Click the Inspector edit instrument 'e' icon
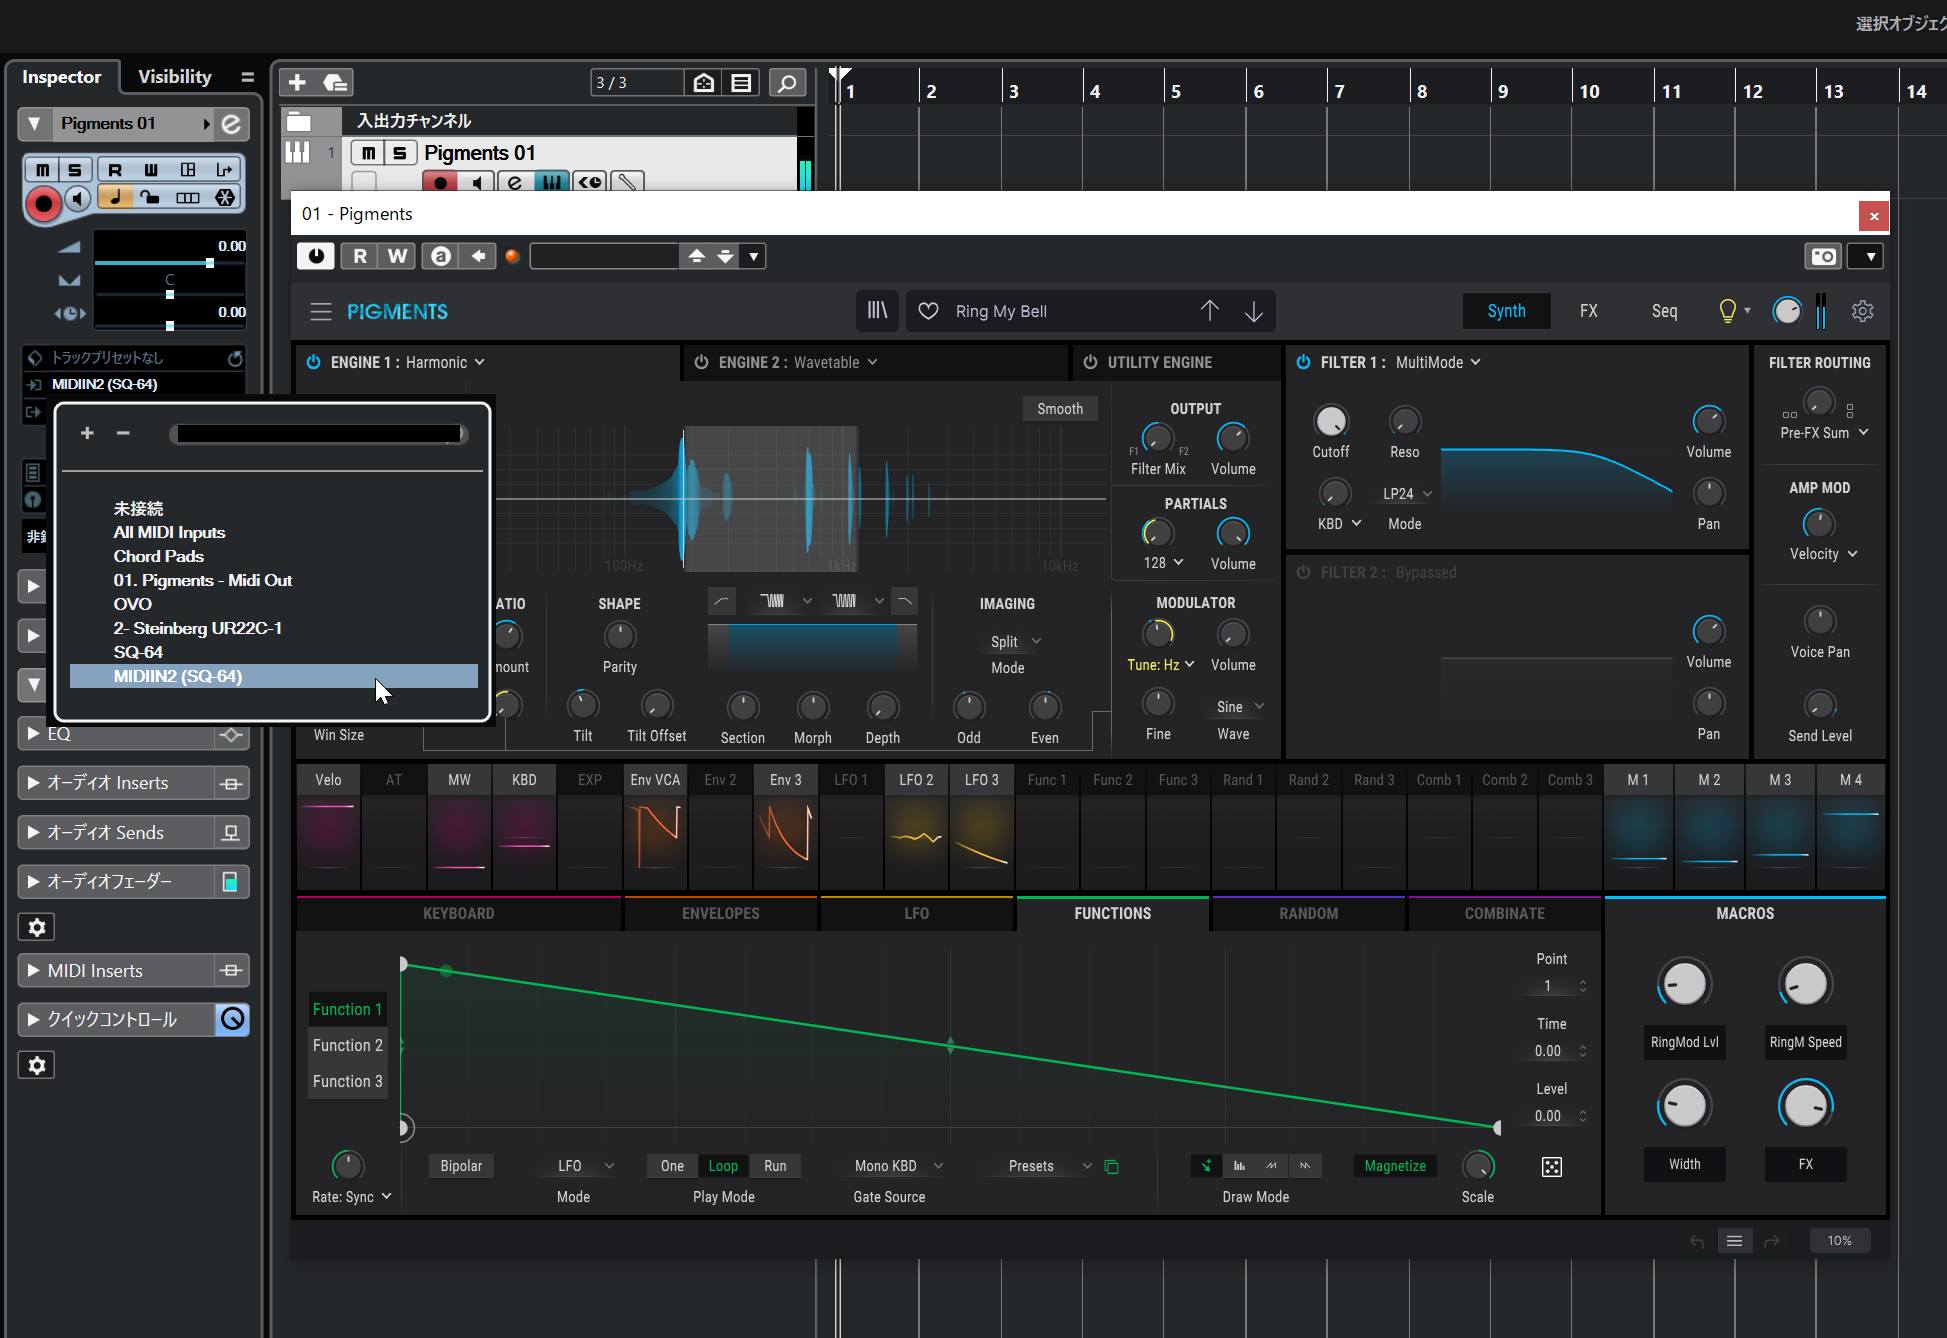The width and height of the screenshot is (1947, 1338). pyautogui.click(x=232, y=124)
